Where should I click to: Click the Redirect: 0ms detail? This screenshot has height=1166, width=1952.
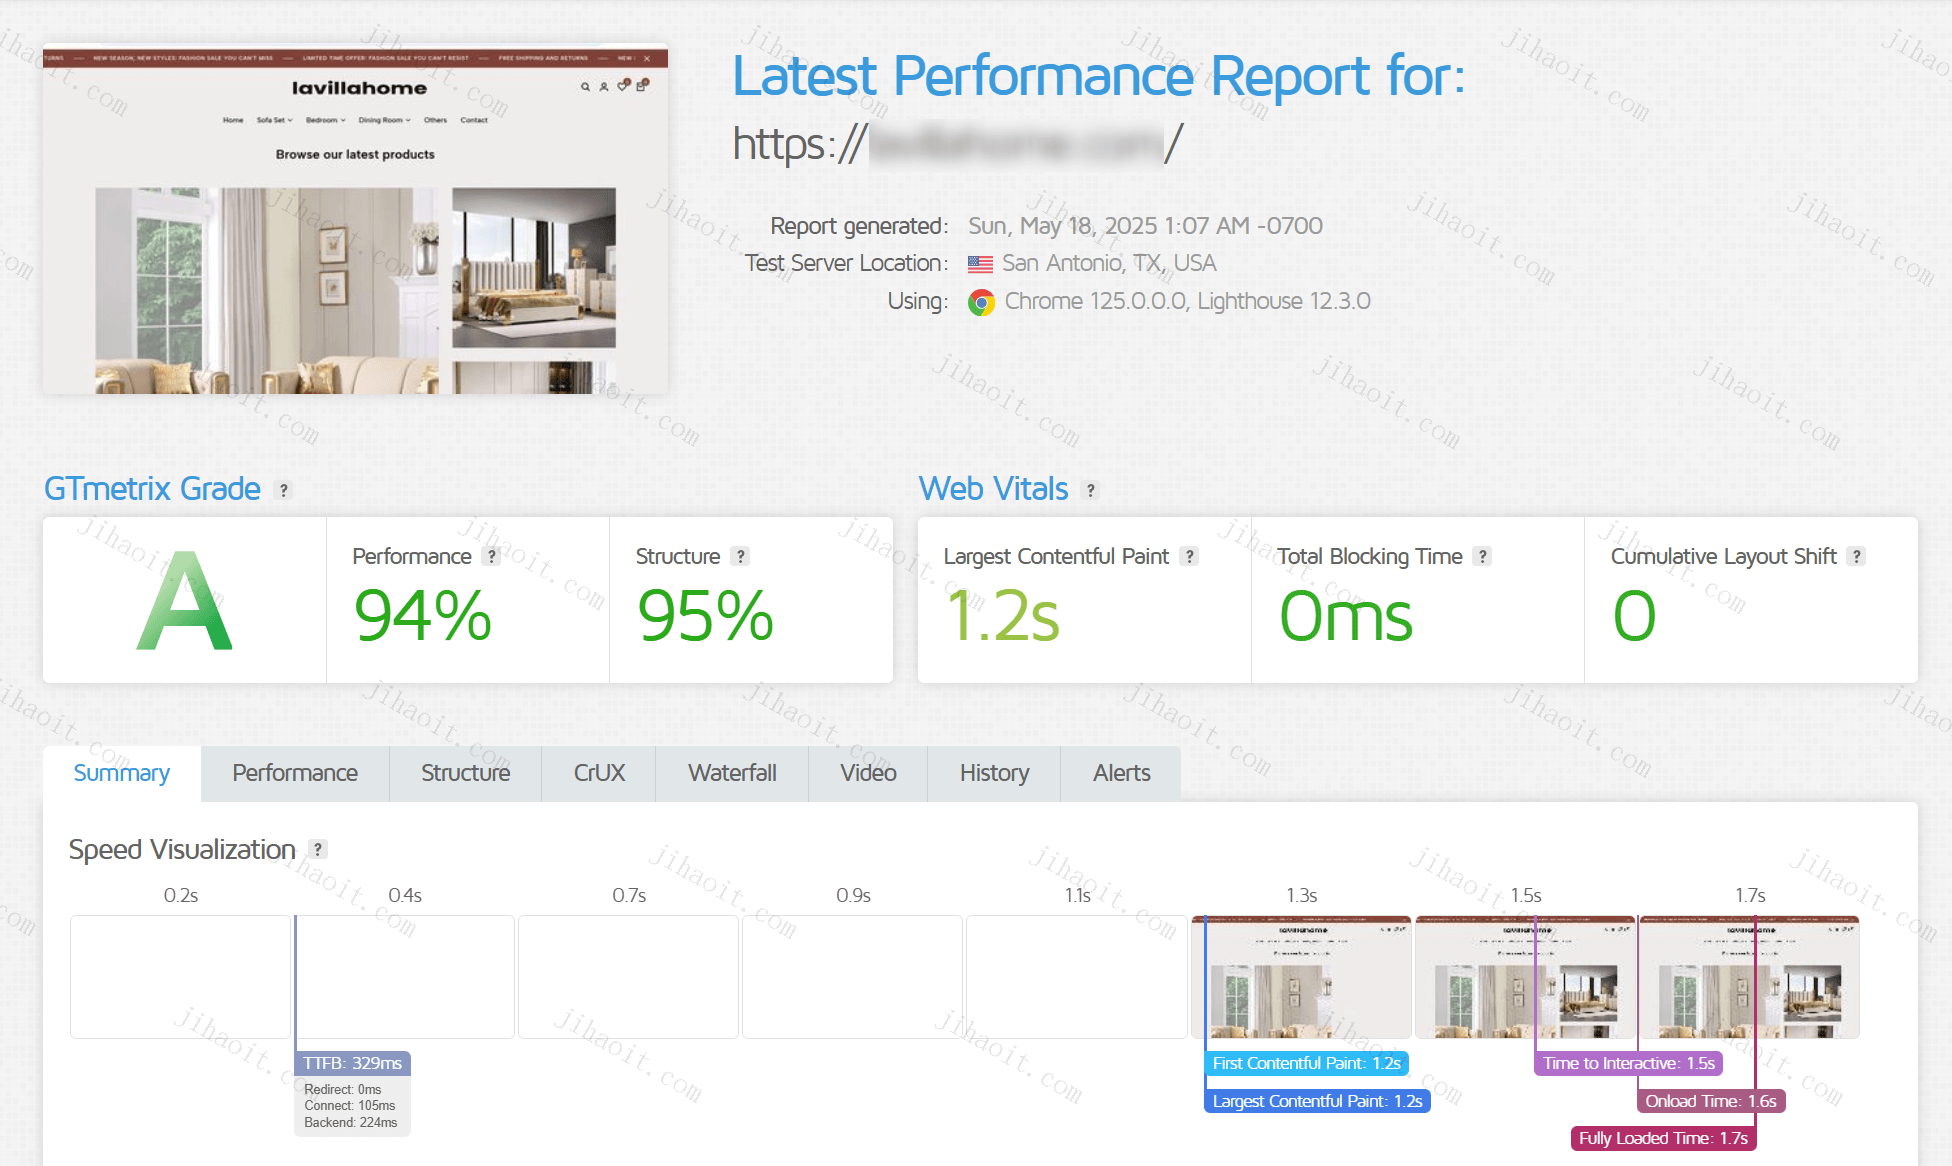coord(343,1089)
